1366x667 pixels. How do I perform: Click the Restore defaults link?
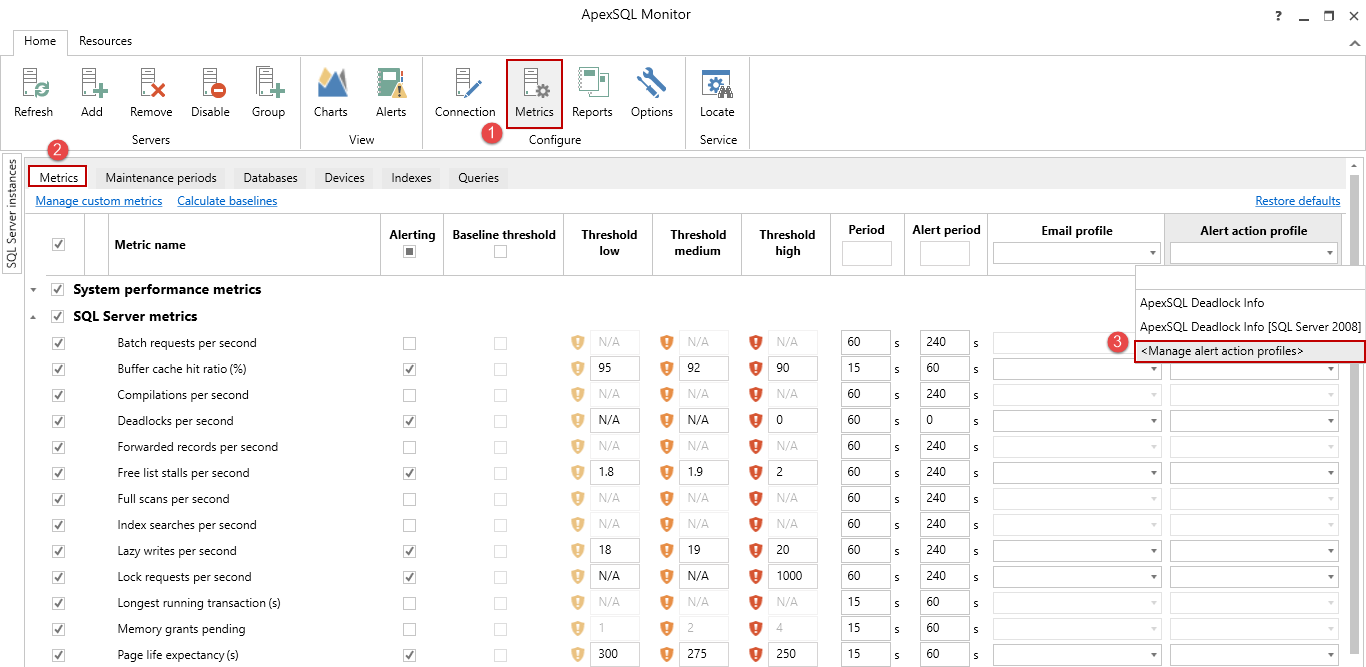[1297, 201]
